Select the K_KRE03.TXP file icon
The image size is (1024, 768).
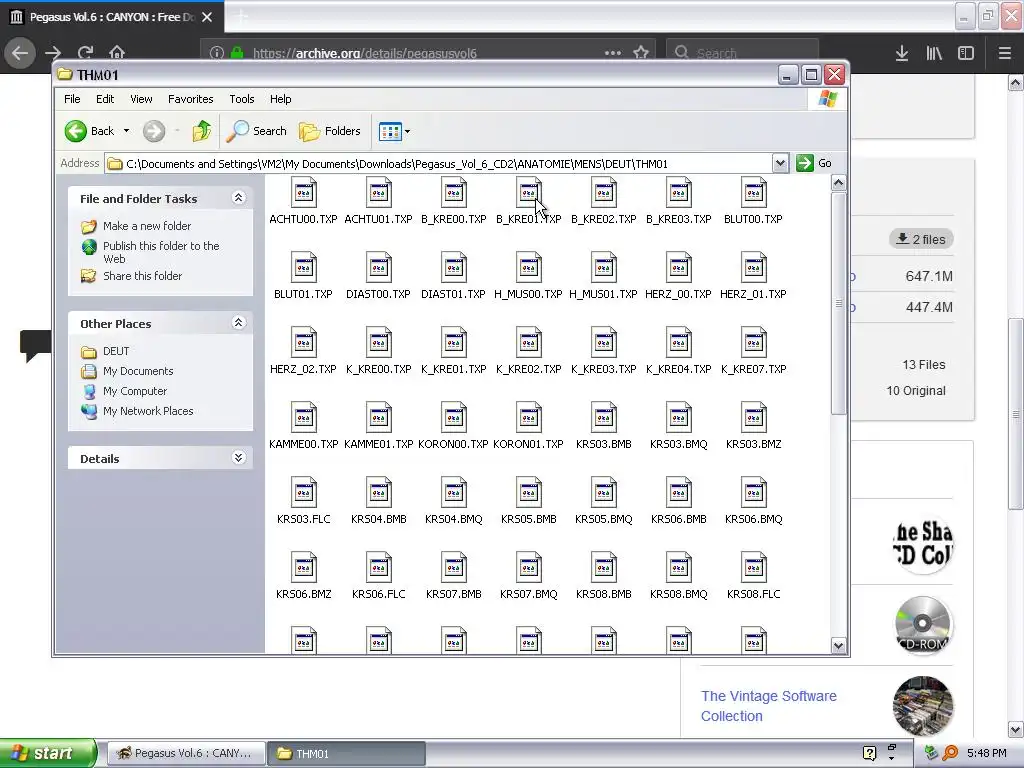click(x=604, y=343)
